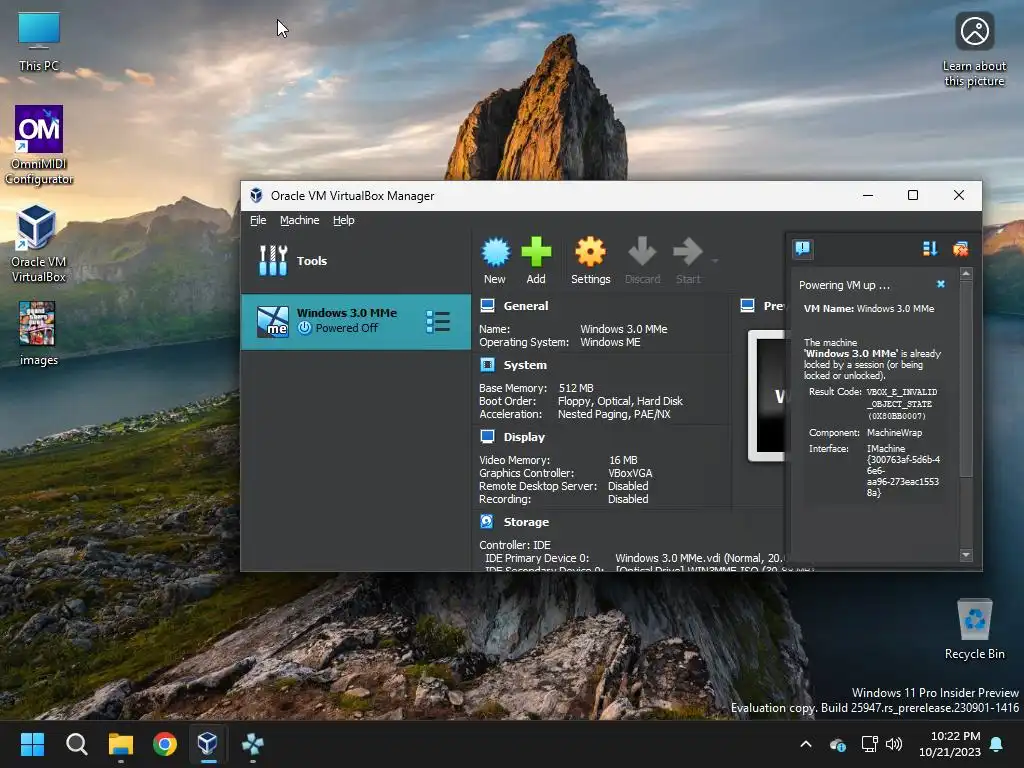1024x768 pixels.
Task: Click the VM preview thumbnail
Action: [767, 396]
